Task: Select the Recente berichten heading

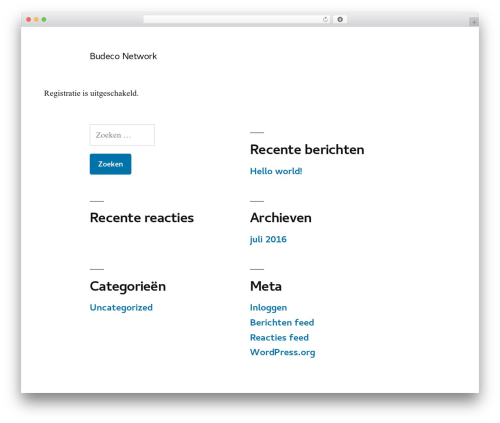Action: [307, 150]
